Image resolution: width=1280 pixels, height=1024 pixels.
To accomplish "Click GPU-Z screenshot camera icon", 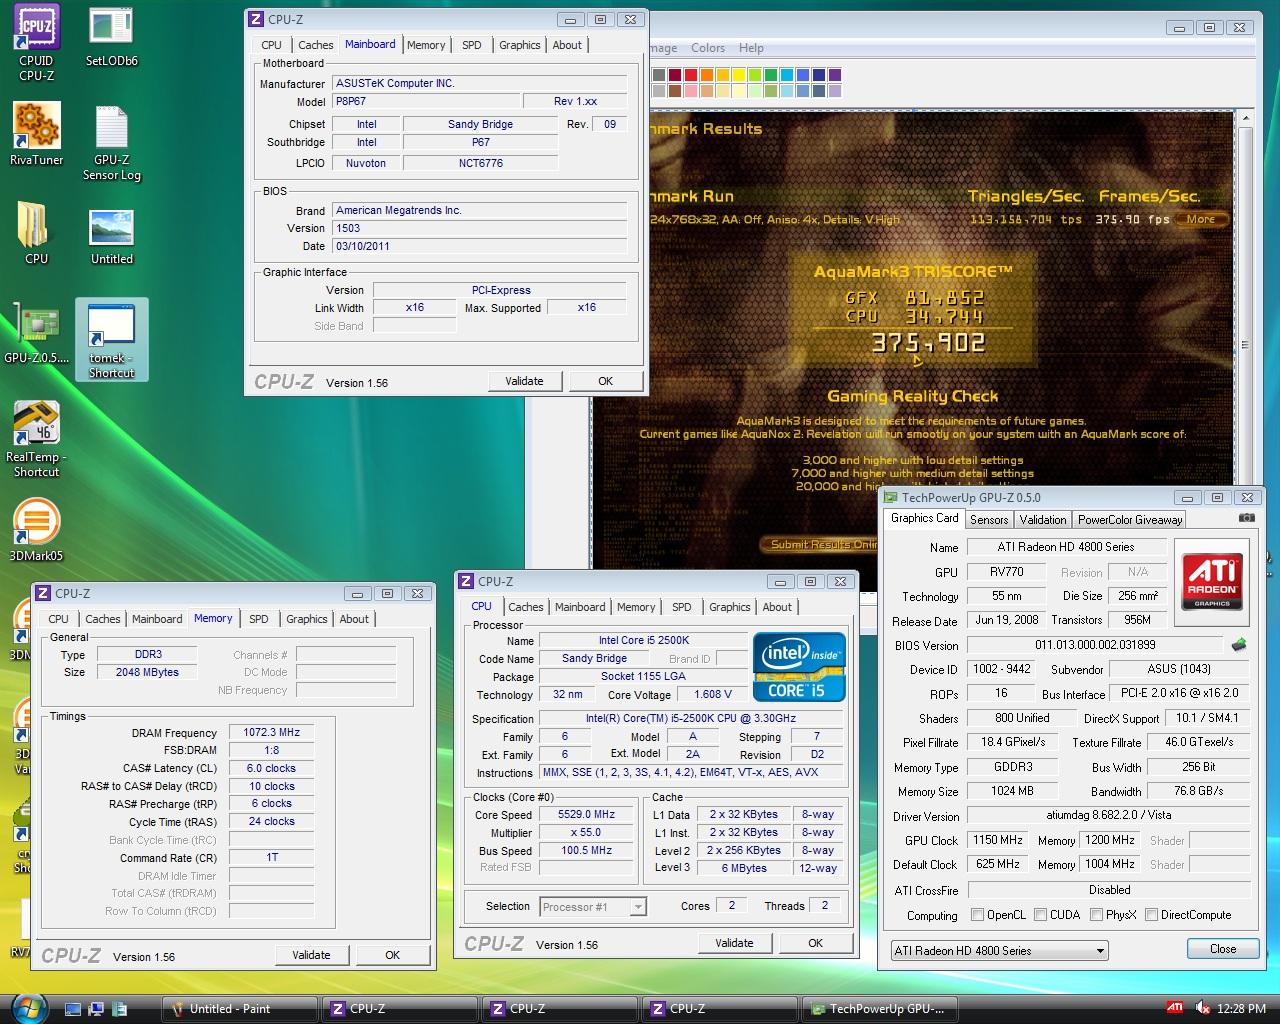I will click(x=1246, y=518).
